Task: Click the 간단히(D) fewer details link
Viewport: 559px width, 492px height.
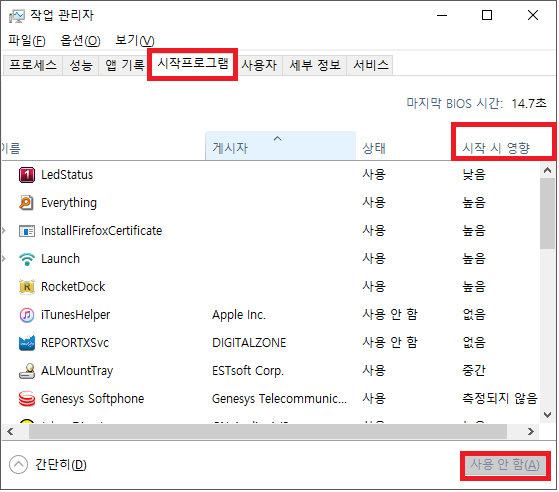Action: (x=61, y=465)
